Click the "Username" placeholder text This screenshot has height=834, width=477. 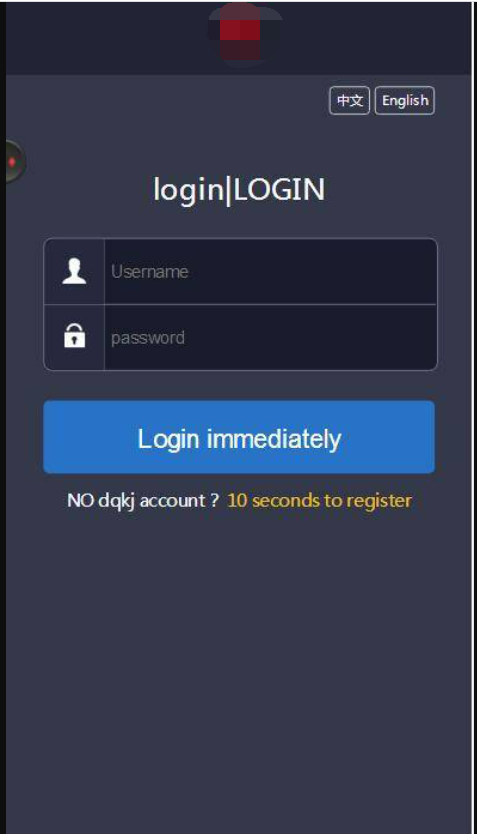[149, 271]
